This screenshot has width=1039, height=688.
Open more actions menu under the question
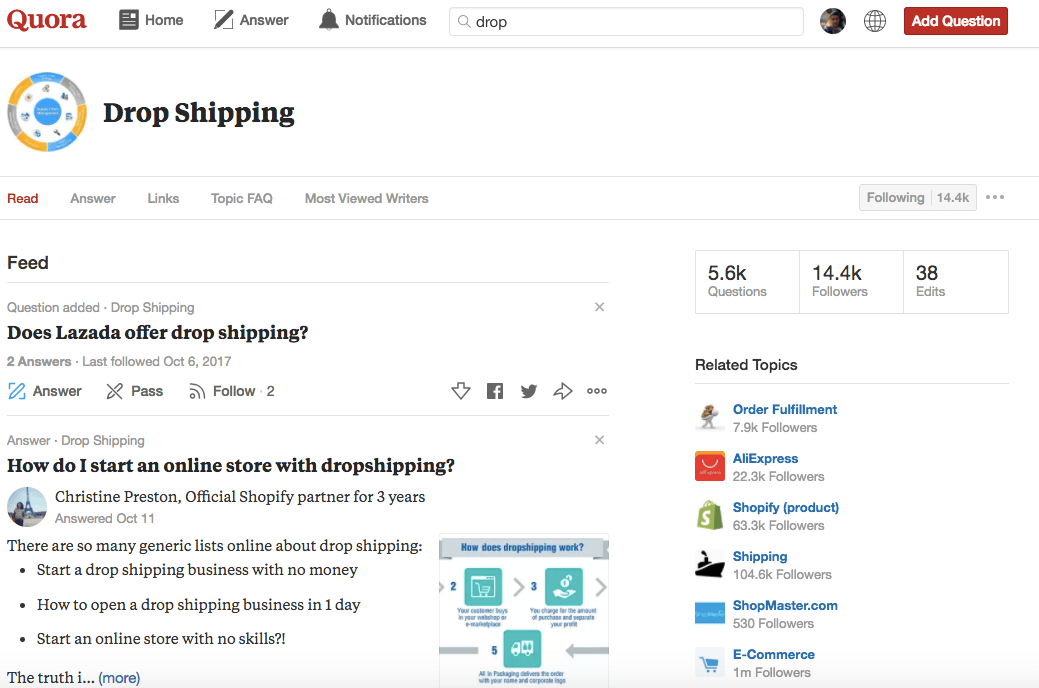pos(597,391)
